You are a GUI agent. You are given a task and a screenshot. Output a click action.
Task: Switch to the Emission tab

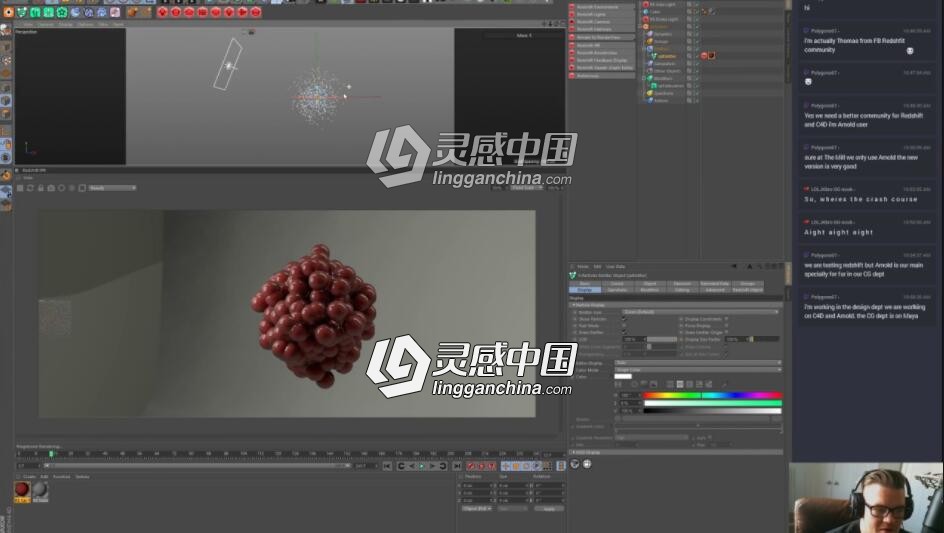coord(682,283)
